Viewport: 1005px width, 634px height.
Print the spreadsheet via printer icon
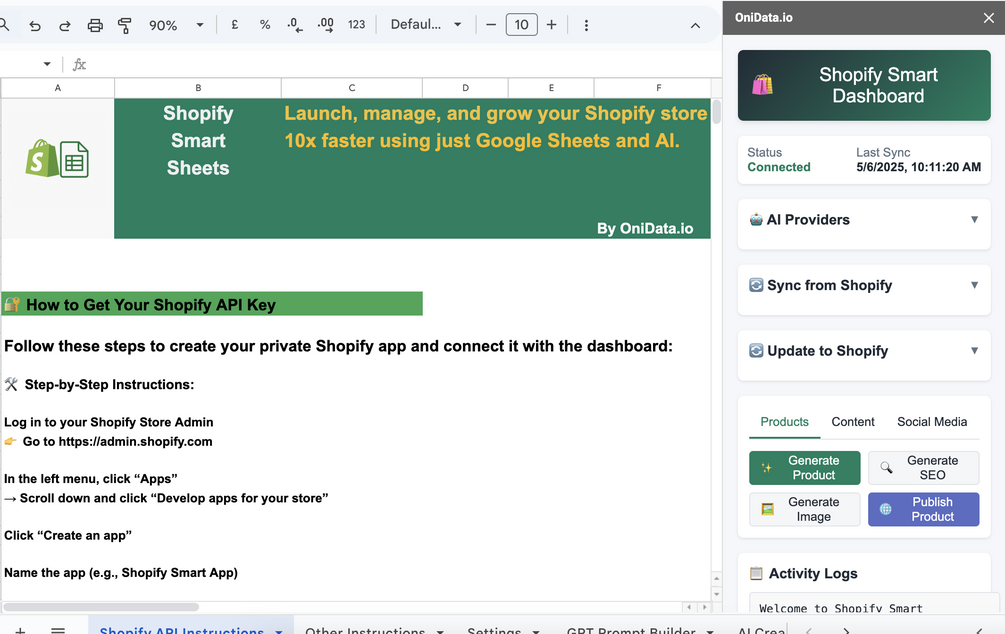tap(95, 26)
